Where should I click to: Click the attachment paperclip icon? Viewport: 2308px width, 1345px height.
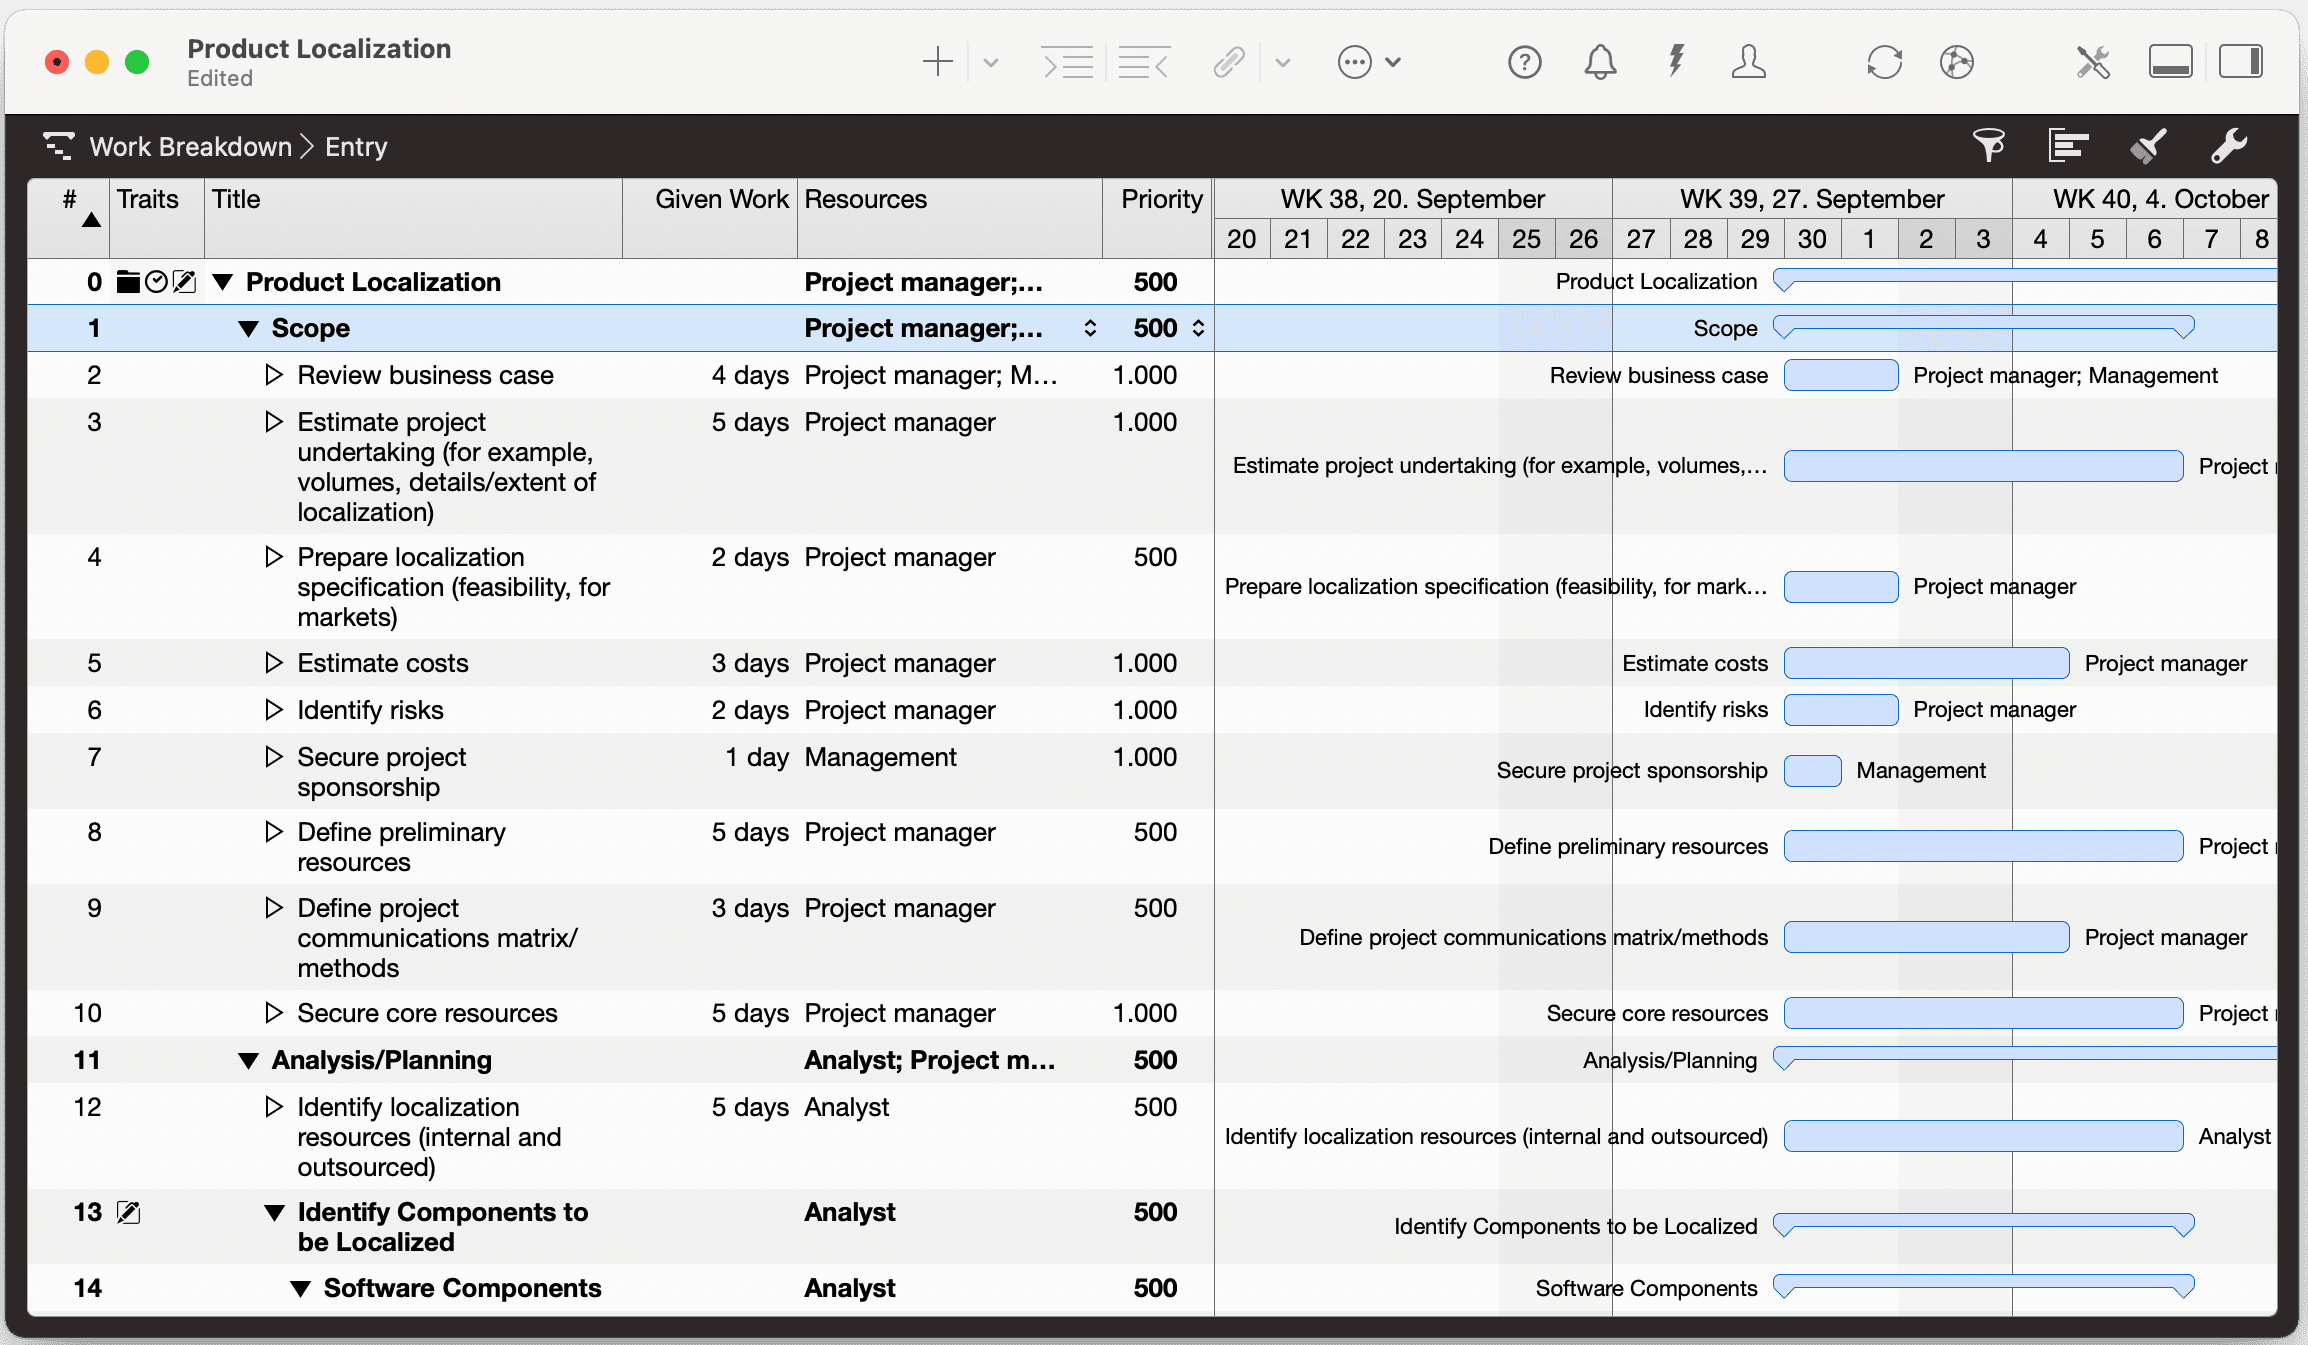tap(1229, 63)
